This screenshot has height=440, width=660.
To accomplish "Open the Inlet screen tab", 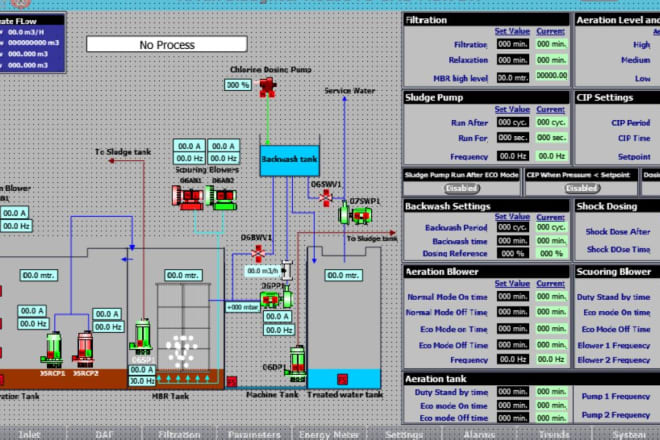I will 29,434.
